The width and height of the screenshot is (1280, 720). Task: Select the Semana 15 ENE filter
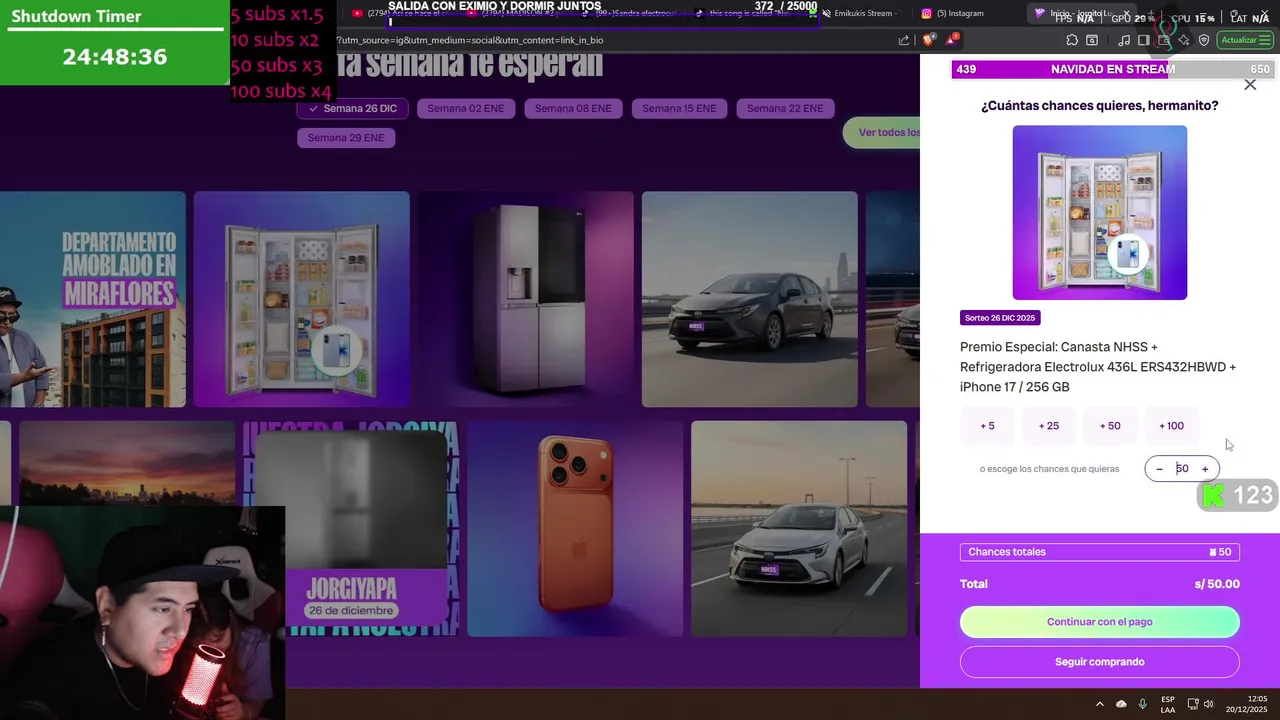(679, 108)
